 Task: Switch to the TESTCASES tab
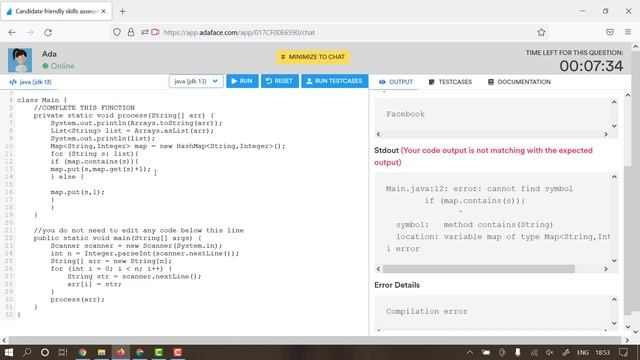(450, 82)
